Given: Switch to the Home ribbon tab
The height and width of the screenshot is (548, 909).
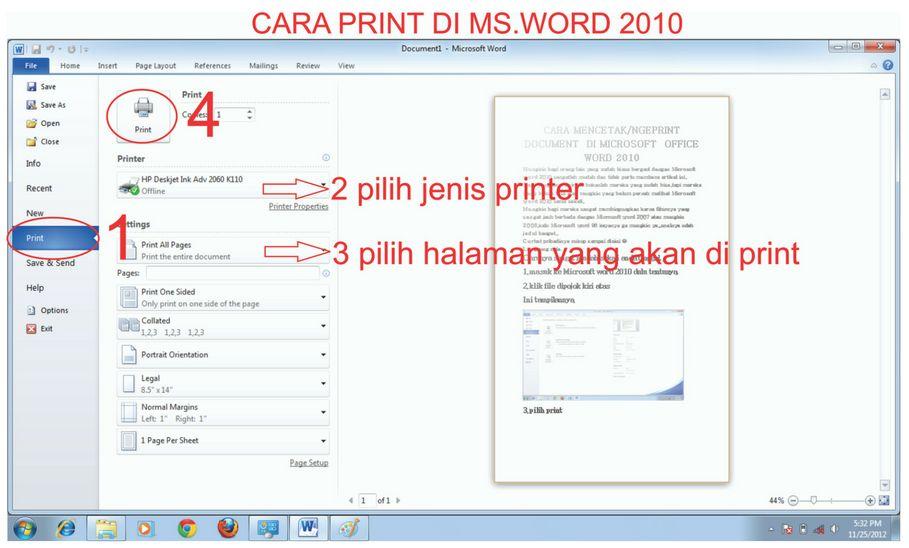Looking at the screenshot, I should tap(70, 66).
